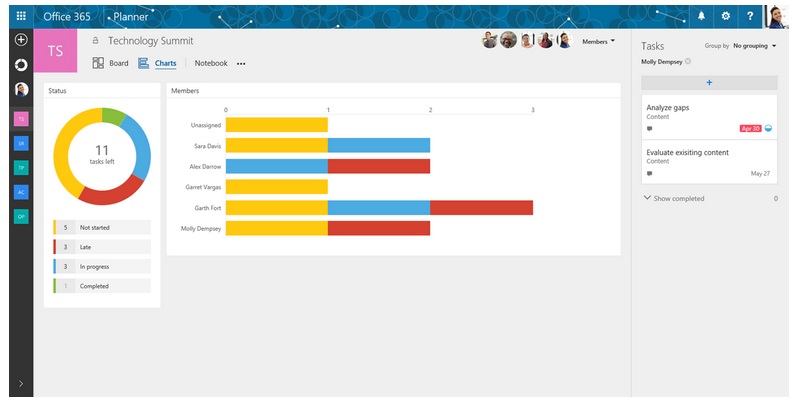Open the user profile picture in header
This screenshot has height=403, width=802.
coord(777,17)
